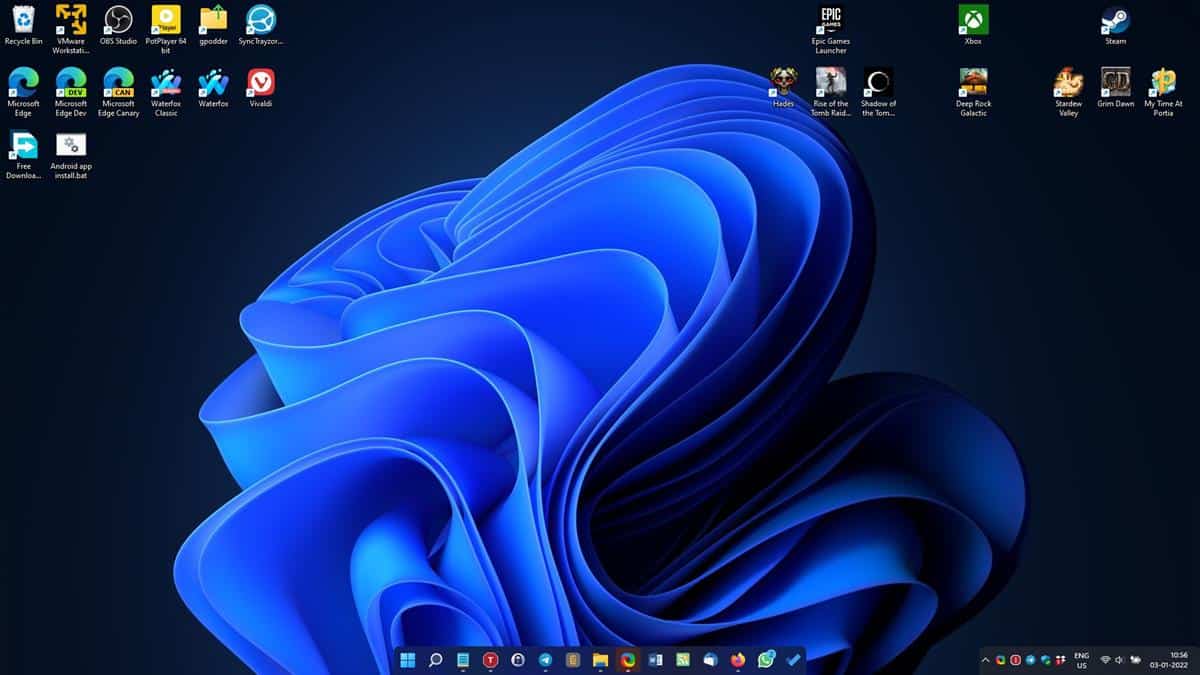
Task: Click the Telegram icon in system tray
Action: click(1030, 660)
